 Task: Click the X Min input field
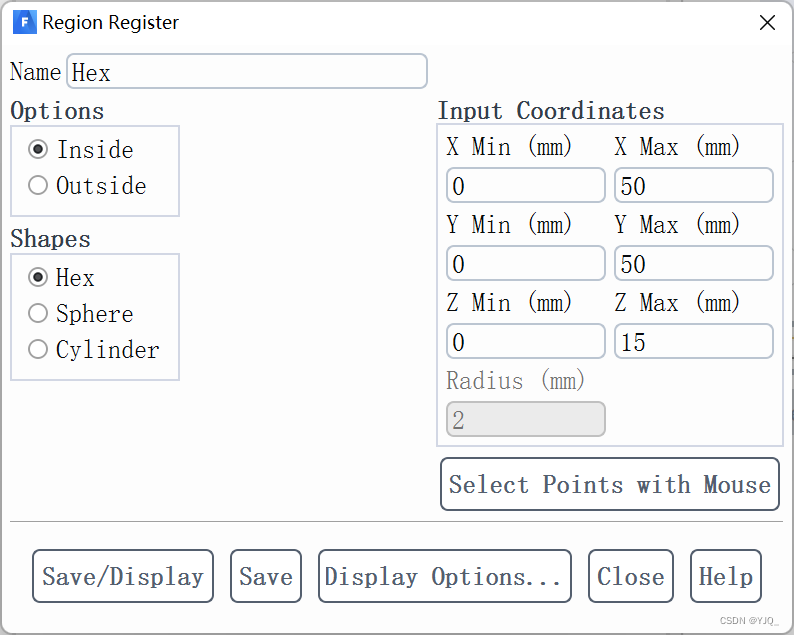[526, 185]
